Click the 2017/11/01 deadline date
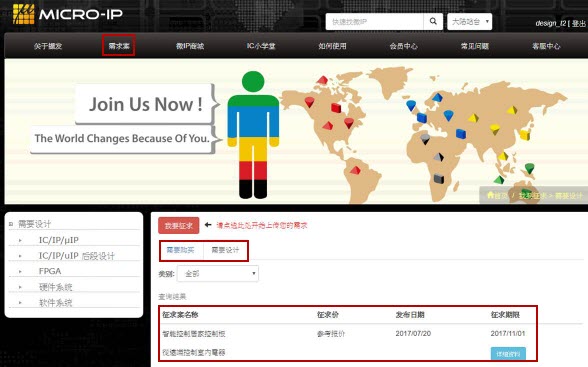 click(508, 333)
